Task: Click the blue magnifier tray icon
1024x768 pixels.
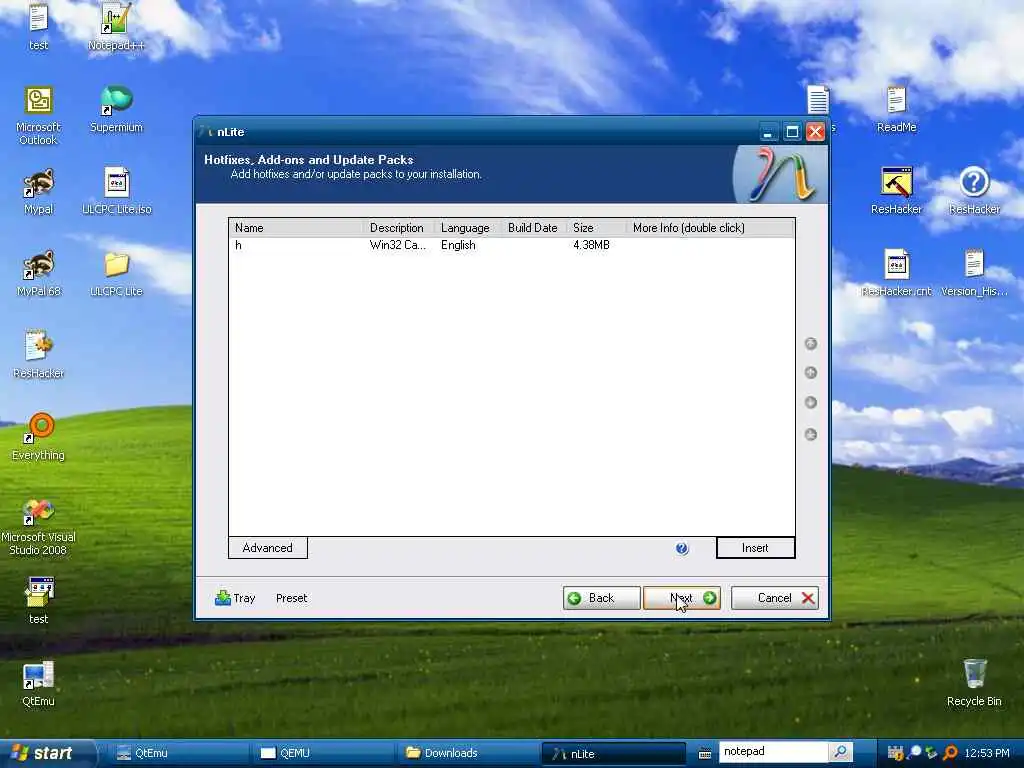Action: [x=914, y=754]
